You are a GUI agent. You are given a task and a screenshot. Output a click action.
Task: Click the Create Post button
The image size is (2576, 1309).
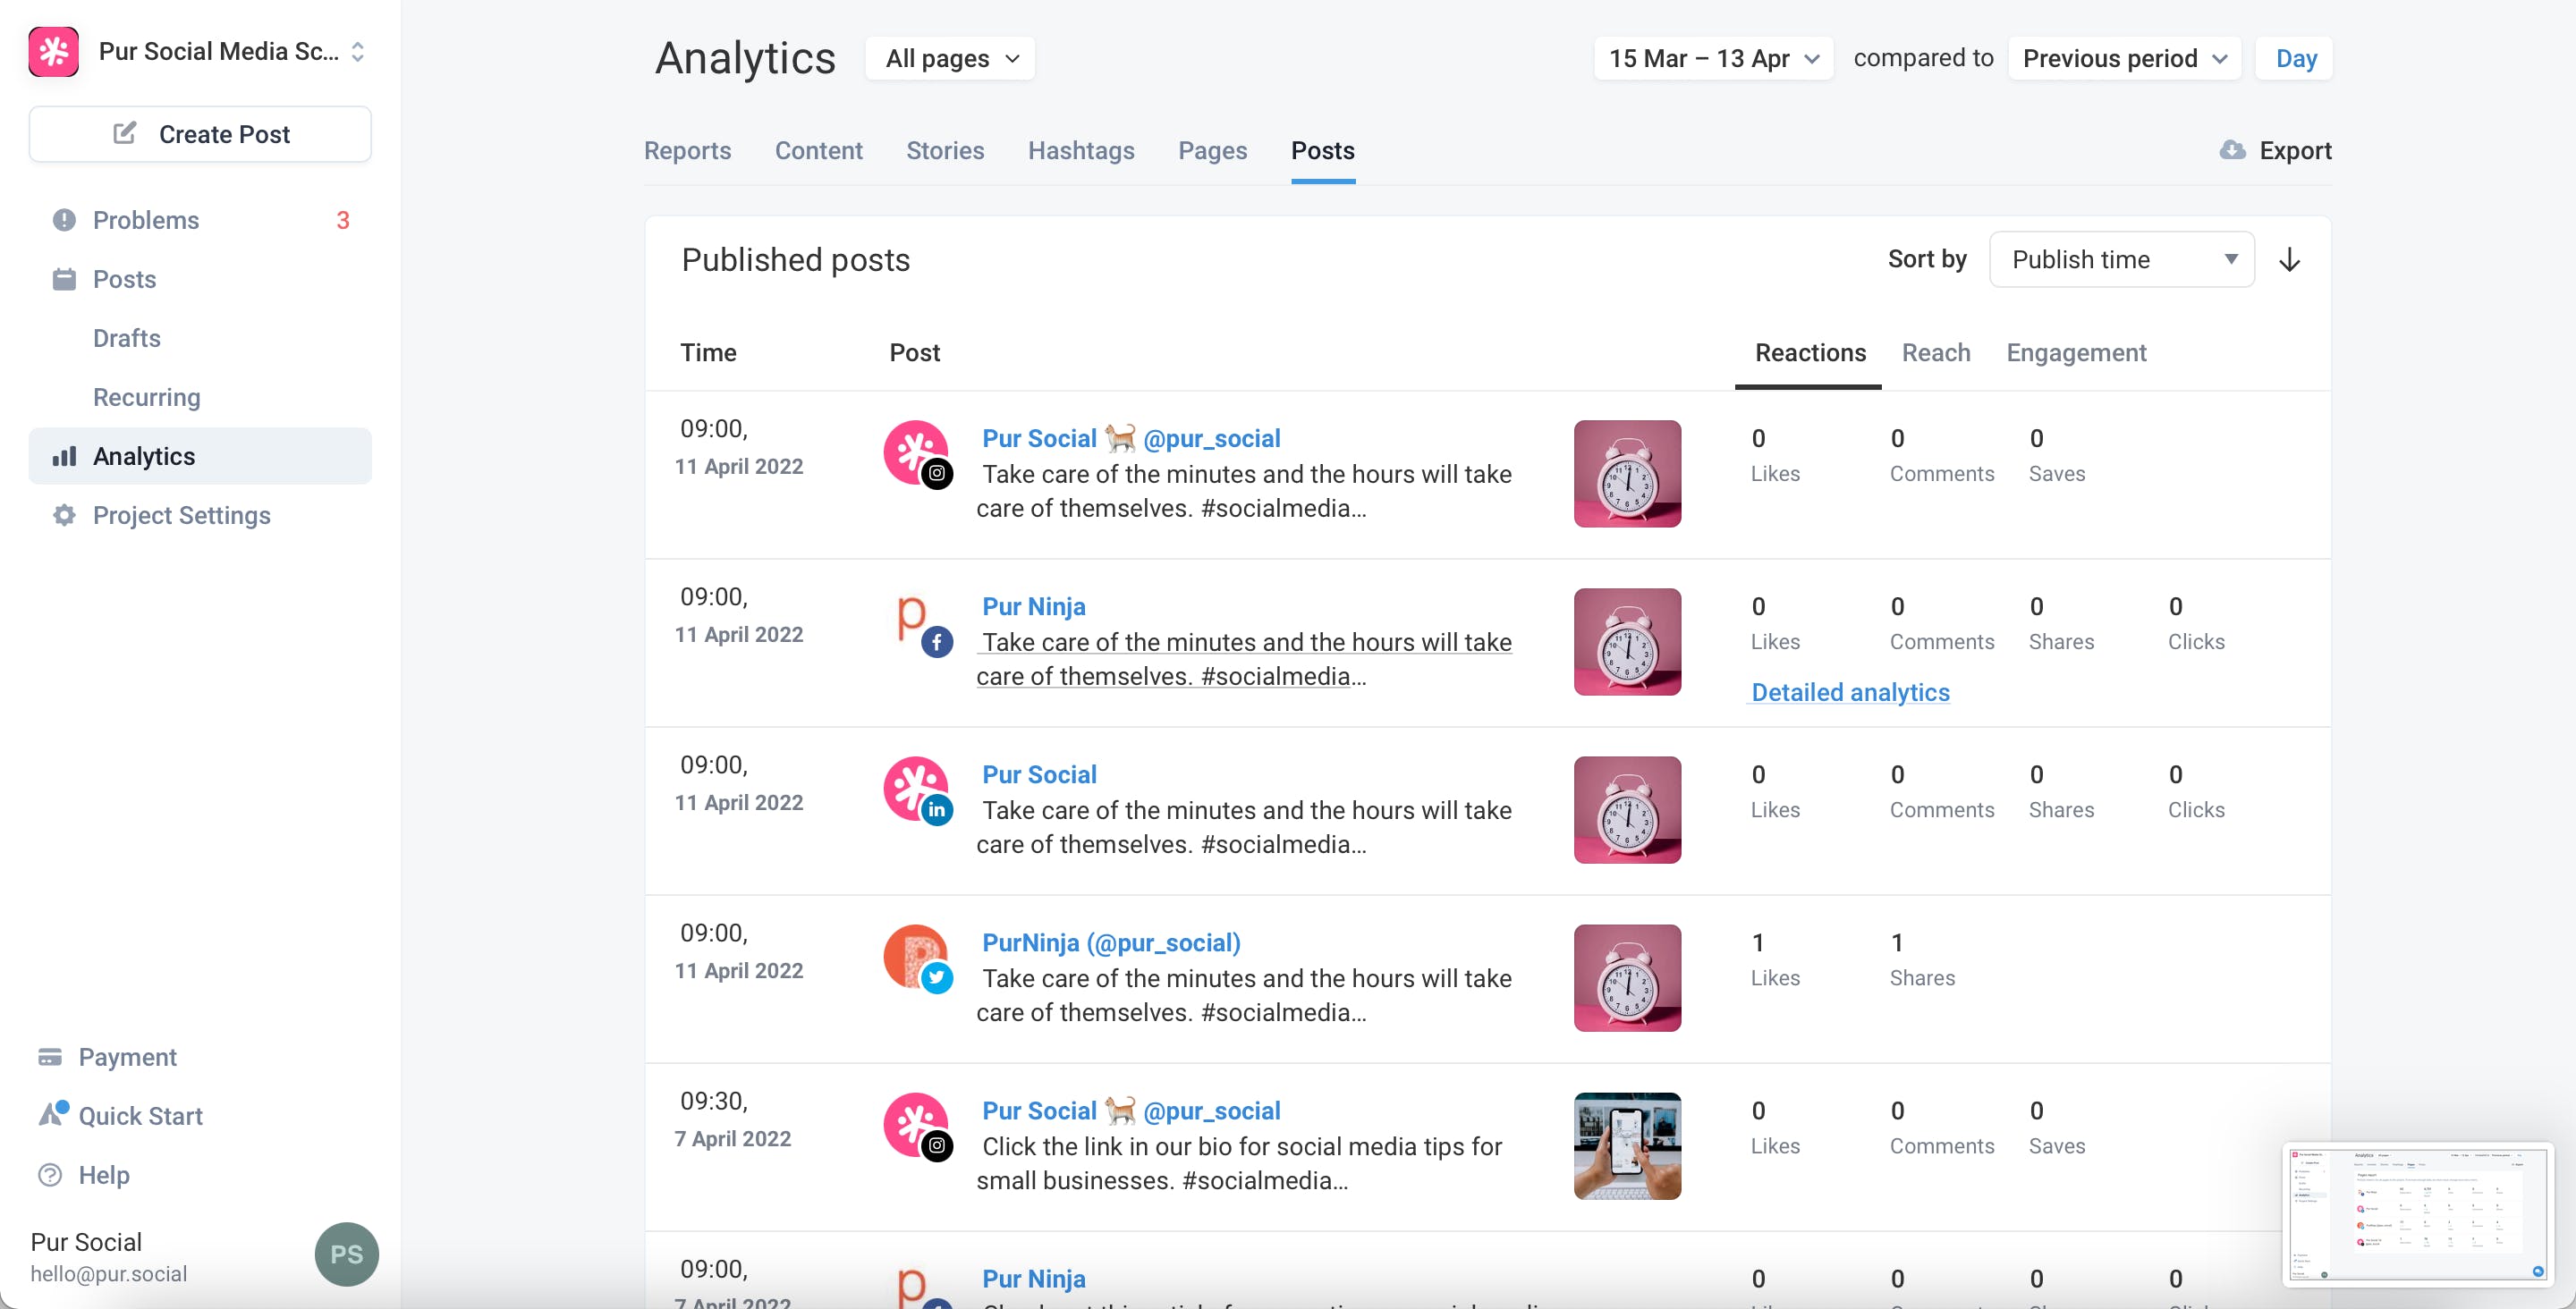[x=200, y=134]
